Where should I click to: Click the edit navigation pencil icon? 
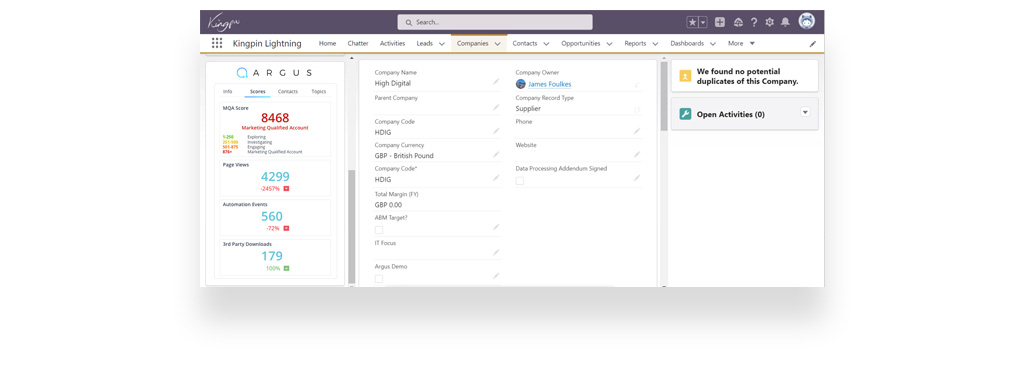813,44
